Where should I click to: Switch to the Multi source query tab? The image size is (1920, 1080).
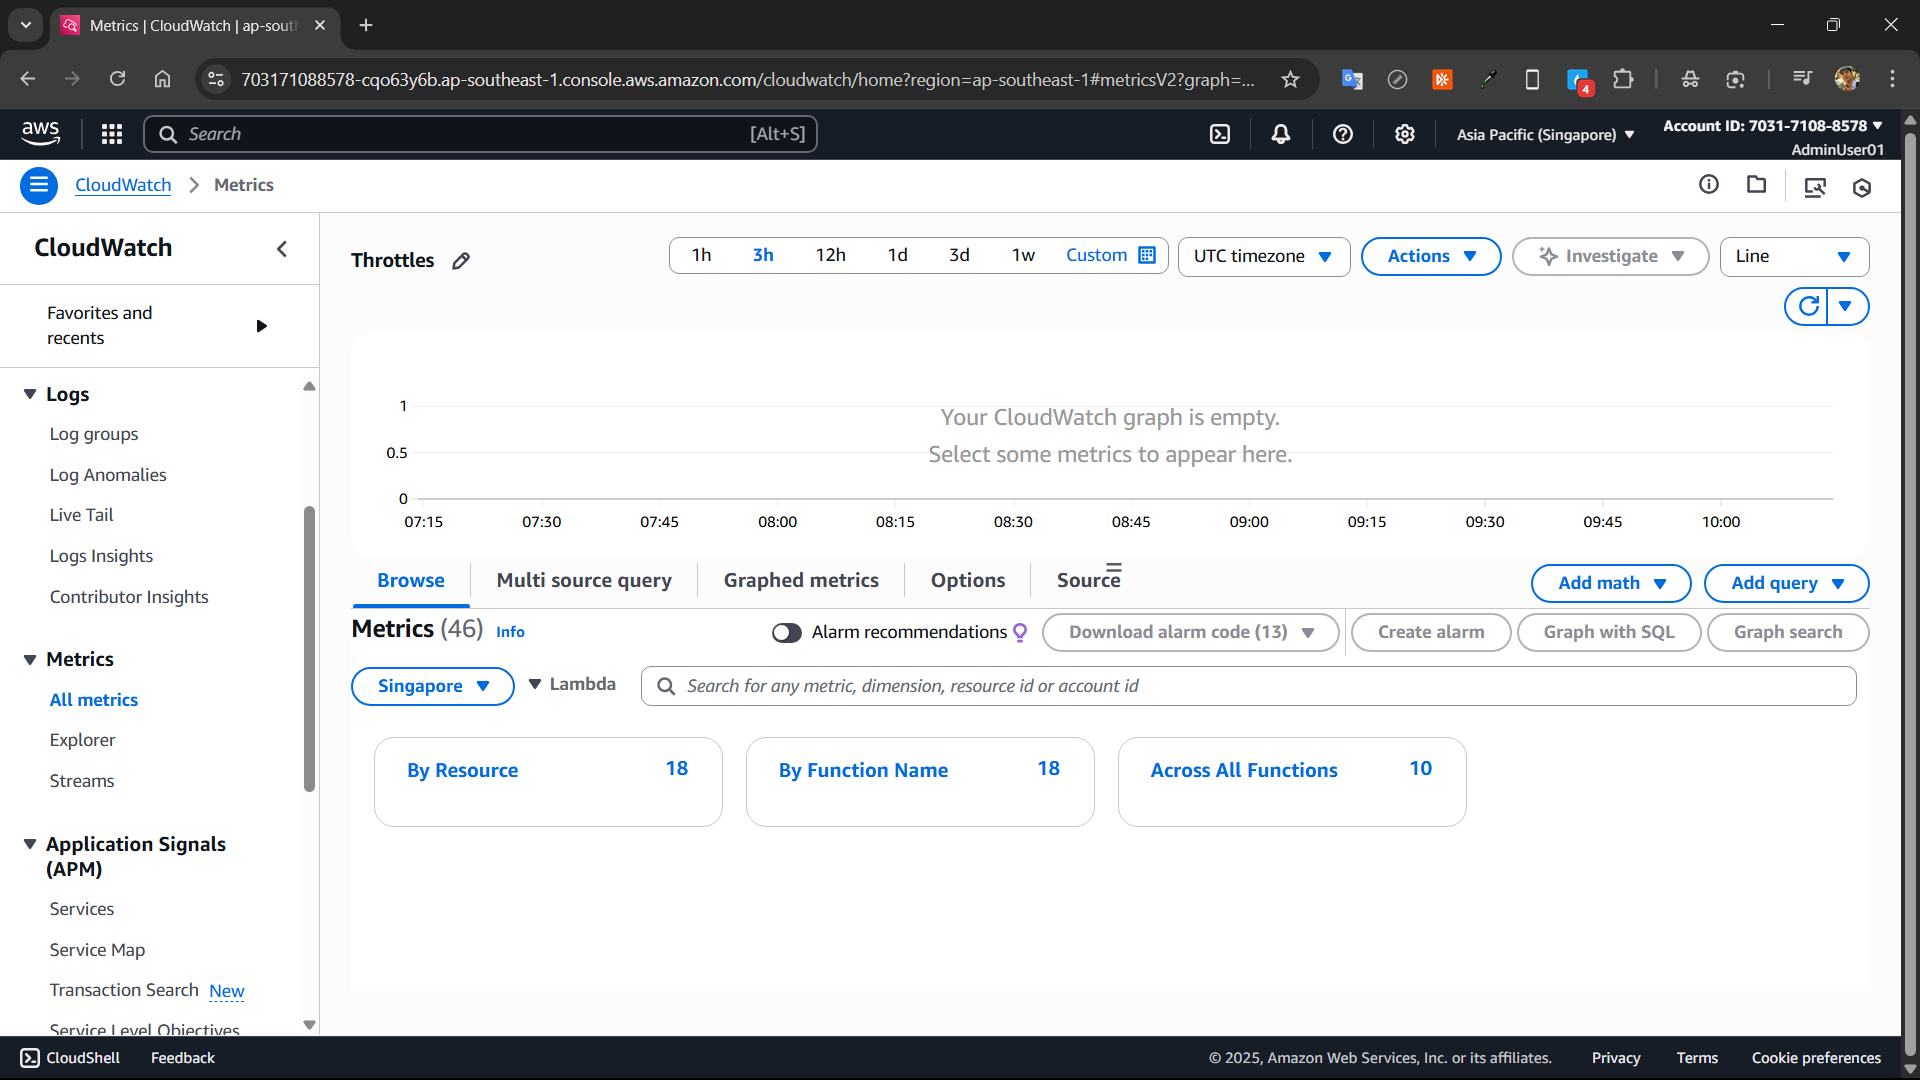pyautogui.click(x=584, y=580)
